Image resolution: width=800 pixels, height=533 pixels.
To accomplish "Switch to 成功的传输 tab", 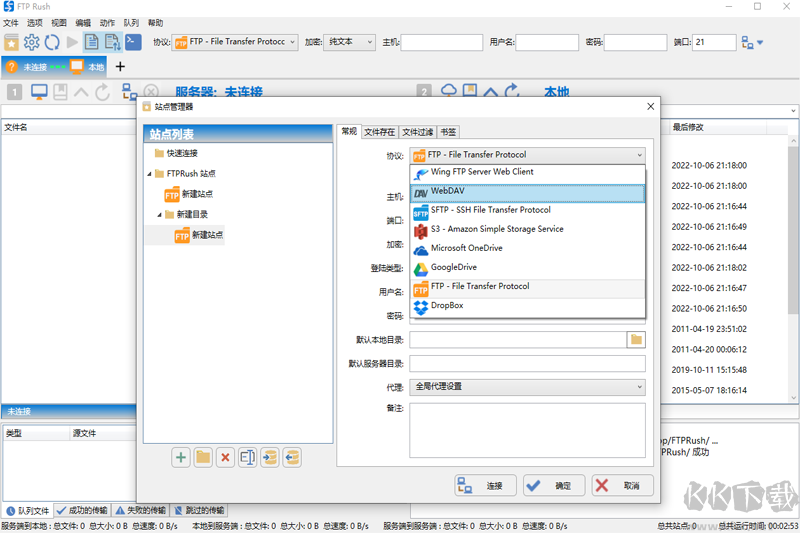I will click(82, 510).
